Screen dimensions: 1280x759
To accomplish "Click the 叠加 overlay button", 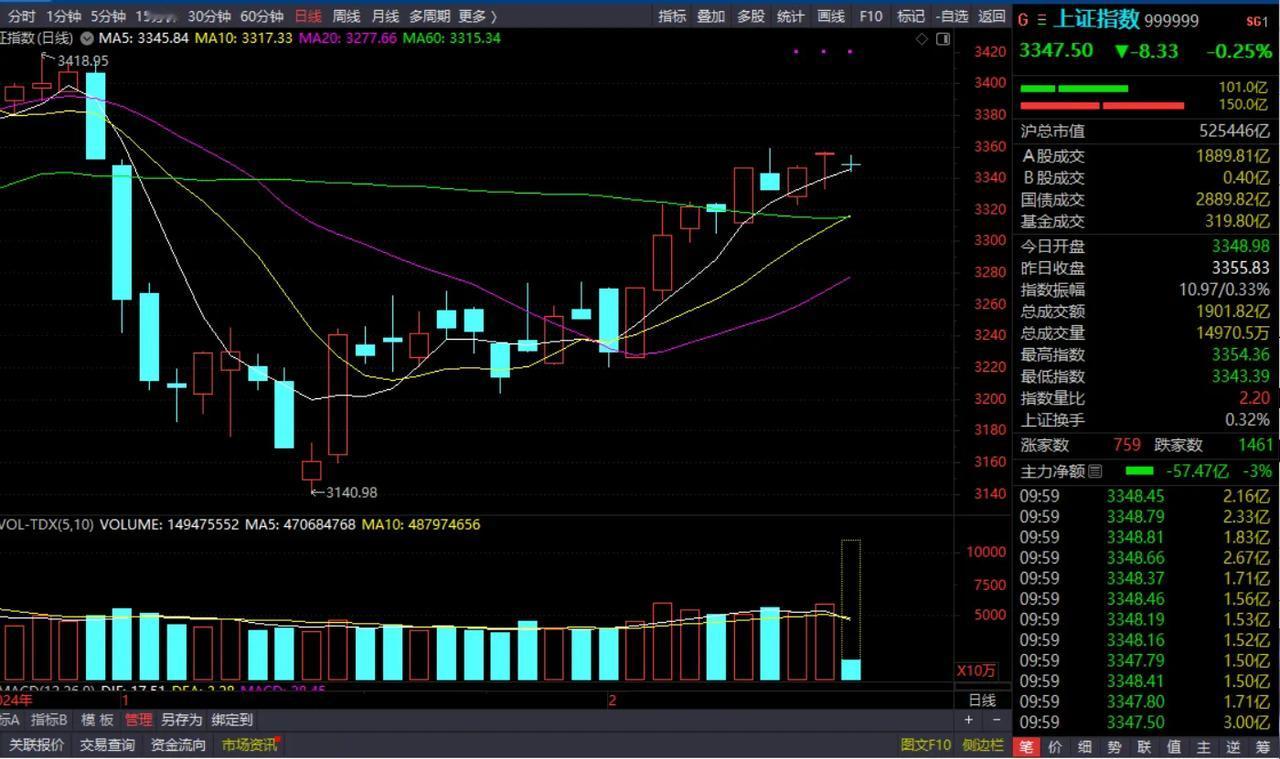I will (711, 16).
